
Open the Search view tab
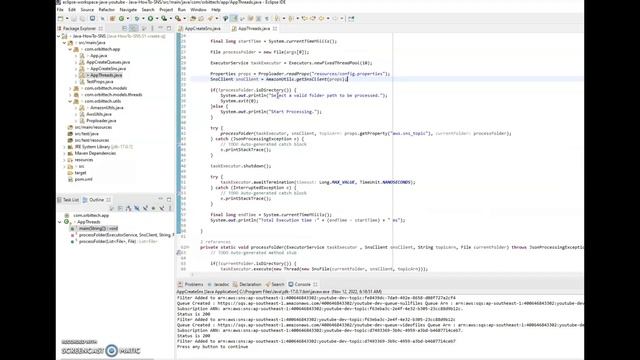275,284
